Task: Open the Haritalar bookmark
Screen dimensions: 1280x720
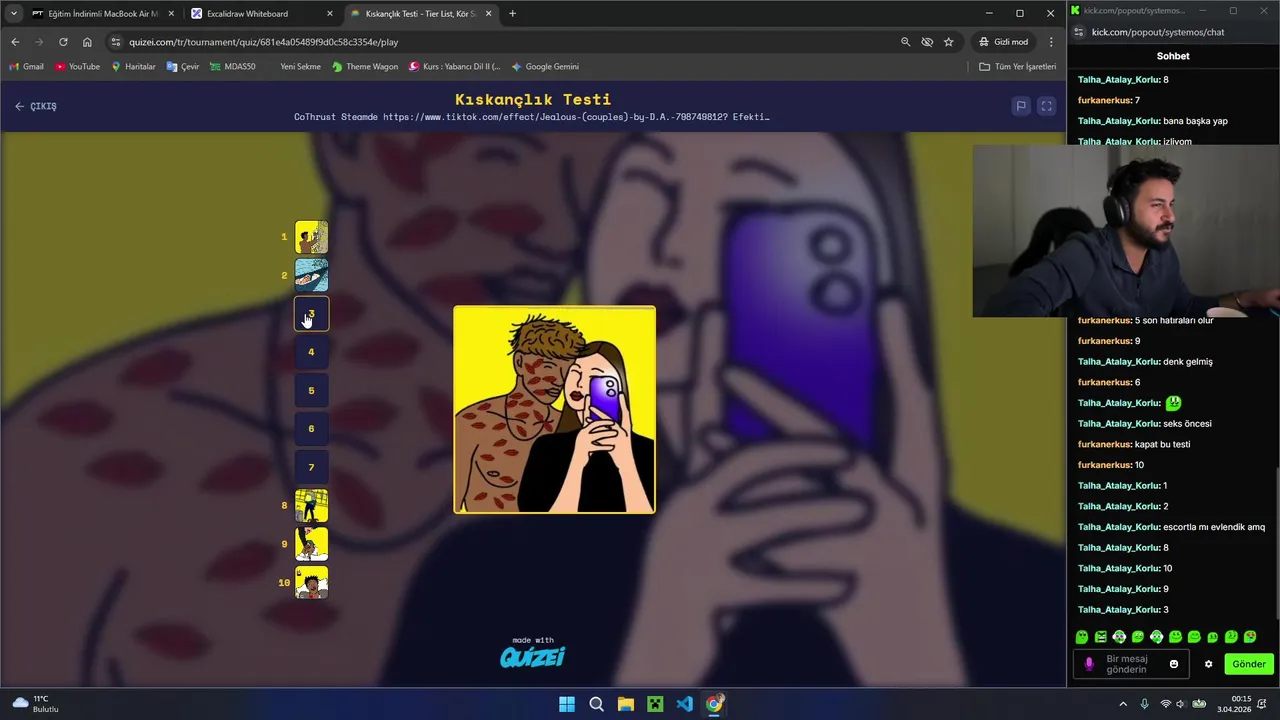Action: coord(133,67)
